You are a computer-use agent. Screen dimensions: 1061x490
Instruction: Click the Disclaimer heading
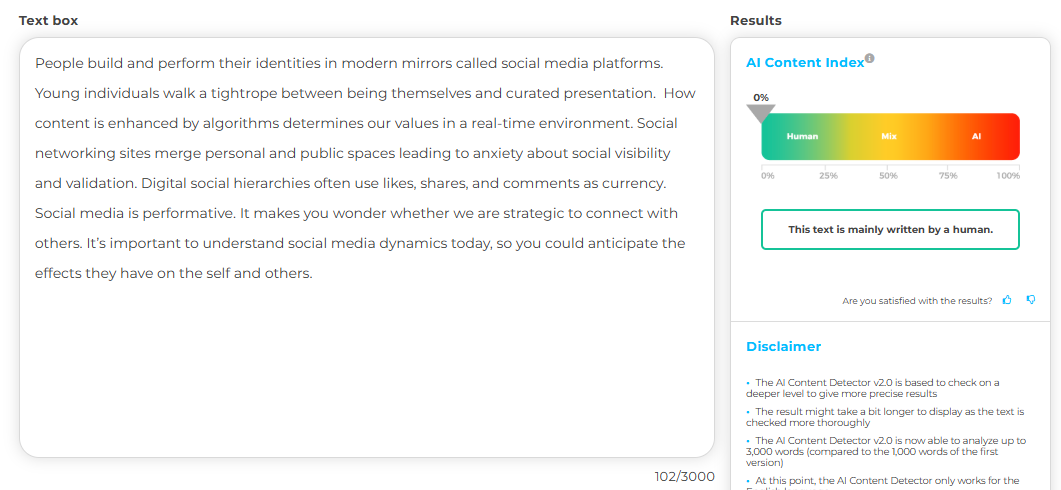point(783,347)
